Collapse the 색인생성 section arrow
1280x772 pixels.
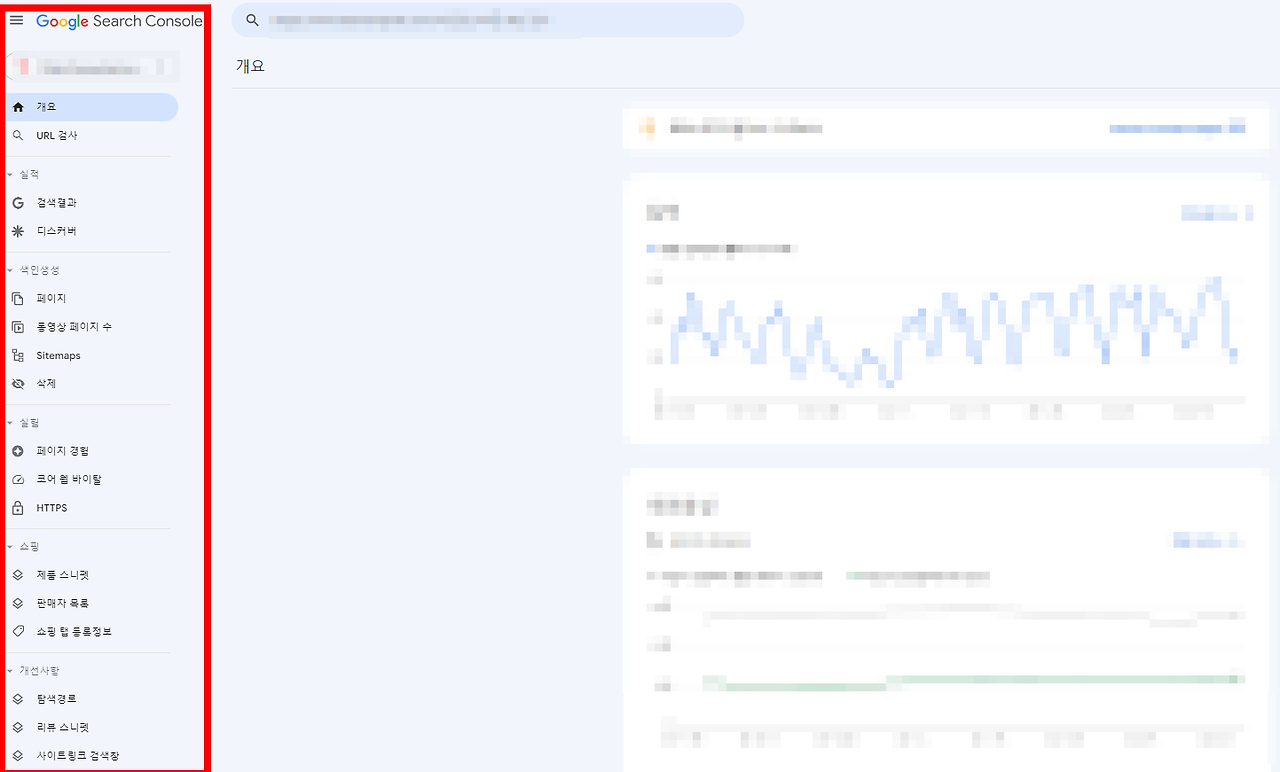[10, 270]
